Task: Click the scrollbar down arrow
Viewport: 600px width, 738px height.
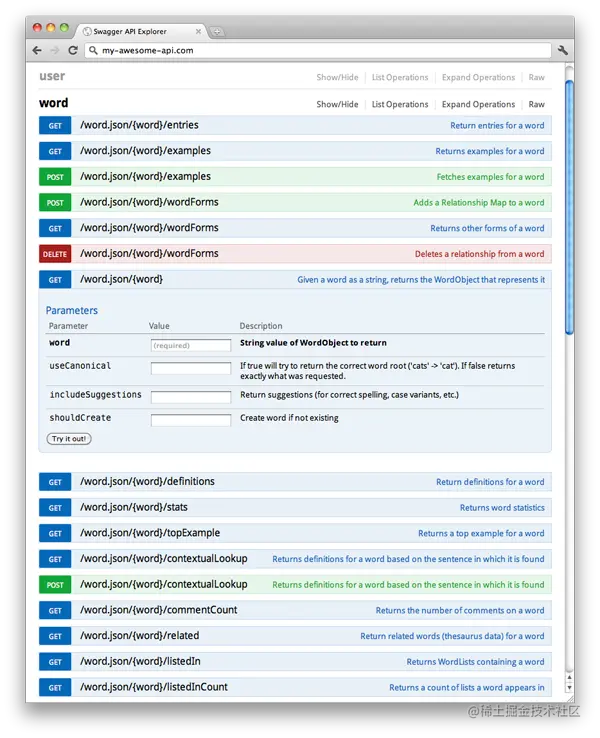Action: point(569,688)
